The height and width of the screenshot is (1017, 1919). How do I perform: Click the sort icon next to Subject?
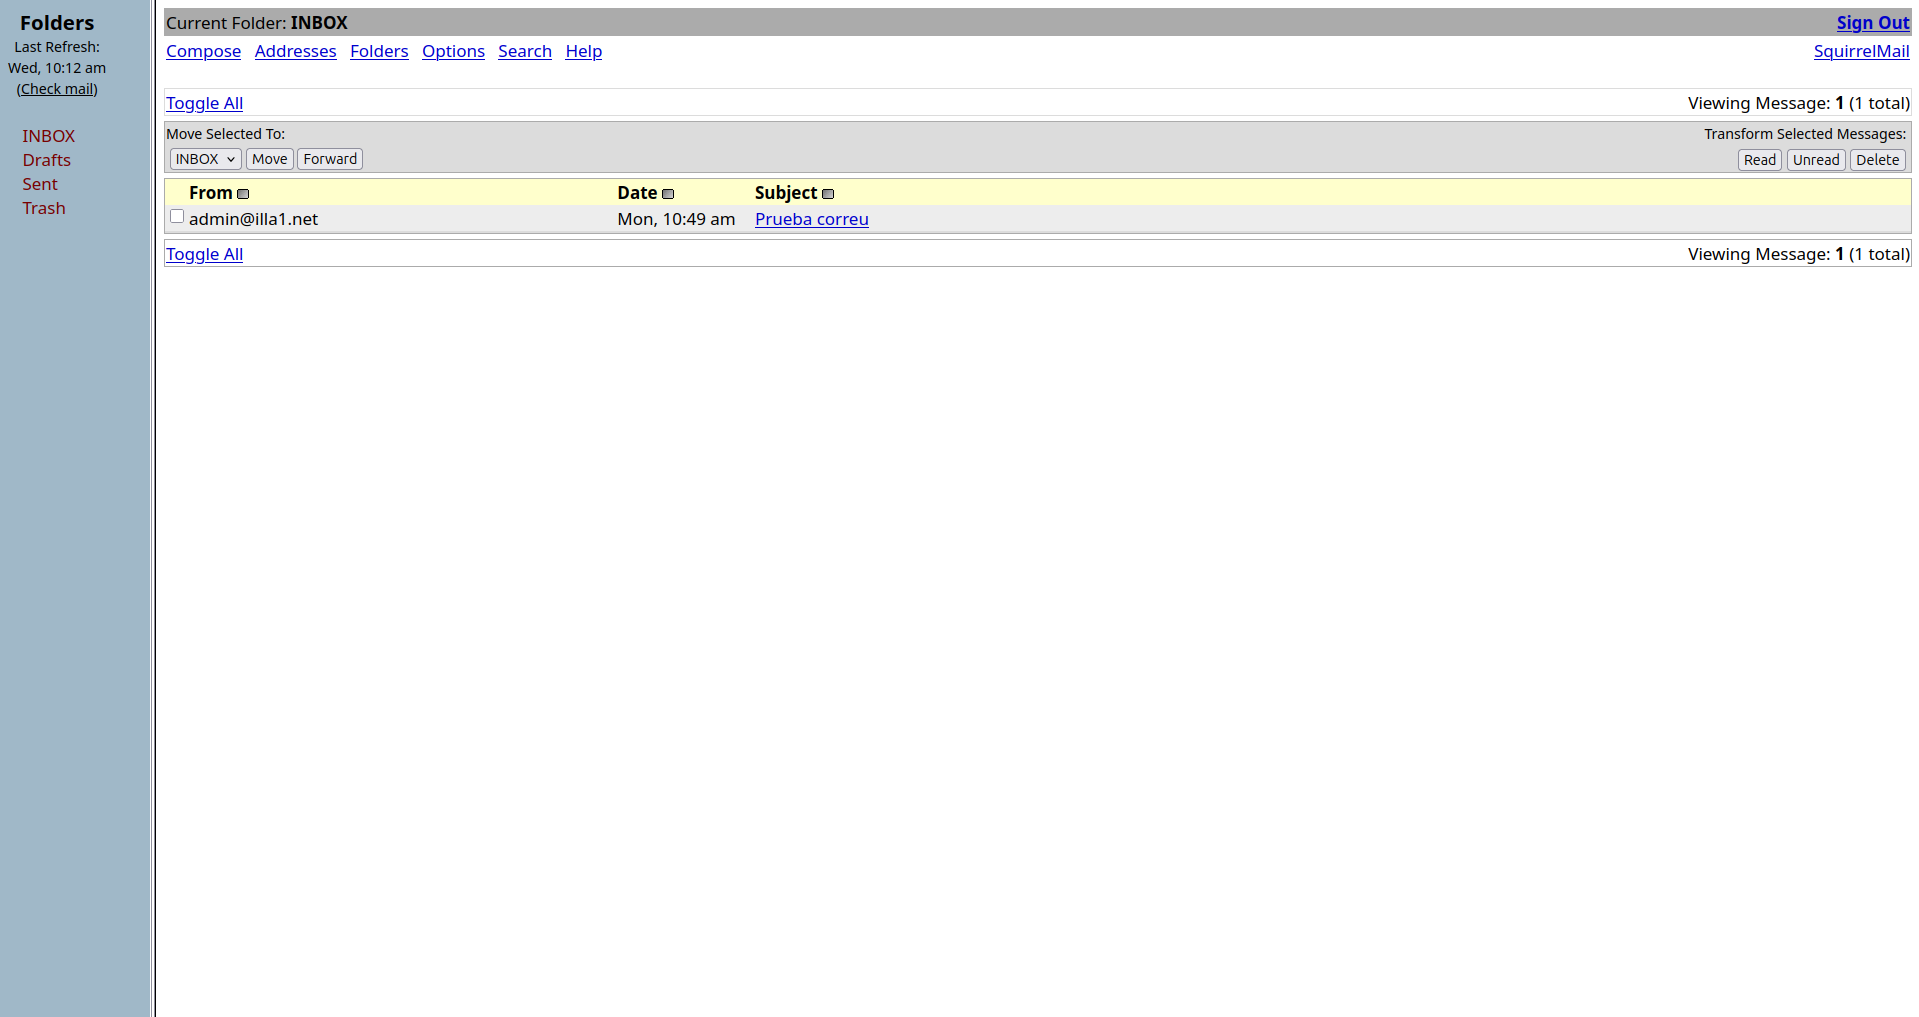click(828, 194)
